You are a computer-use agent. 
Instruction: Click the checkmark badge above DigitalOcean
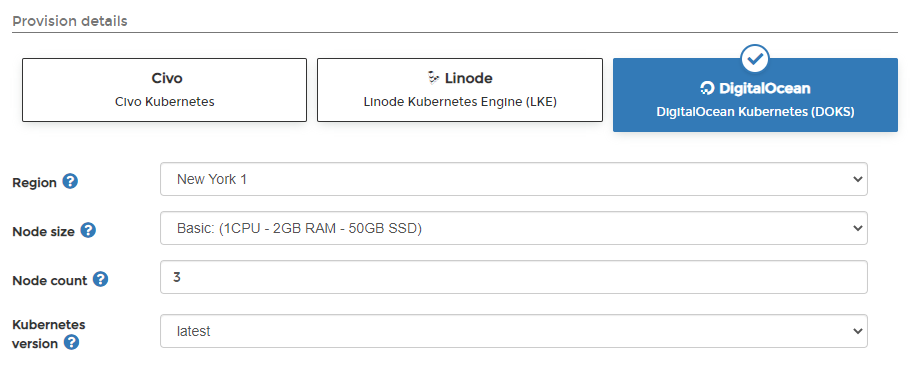click(755, 58)
